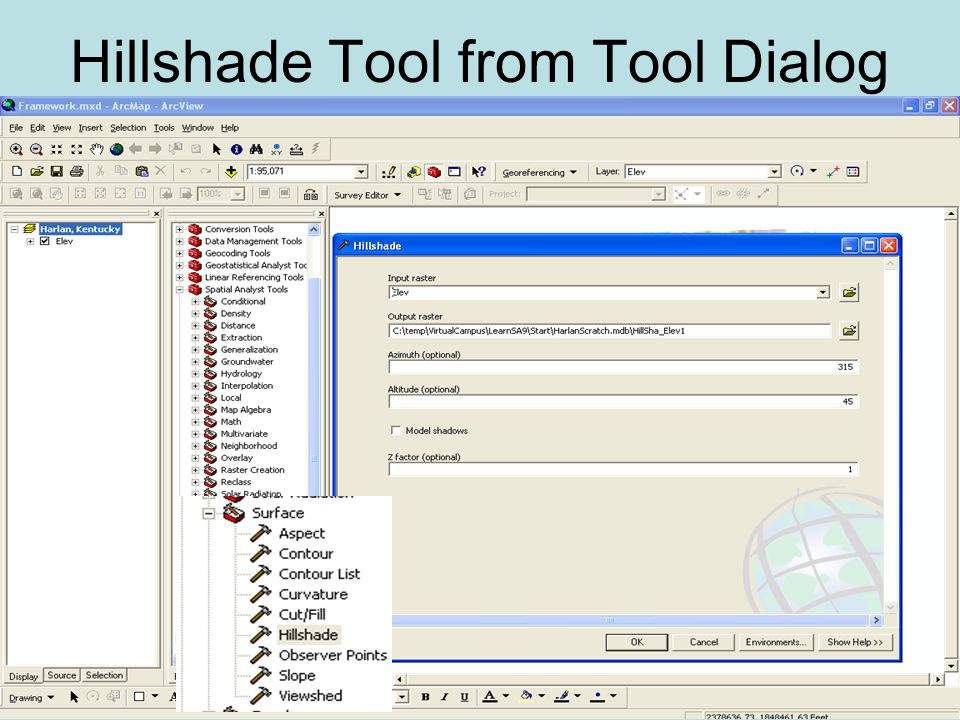Open the Tools menu

163,128
